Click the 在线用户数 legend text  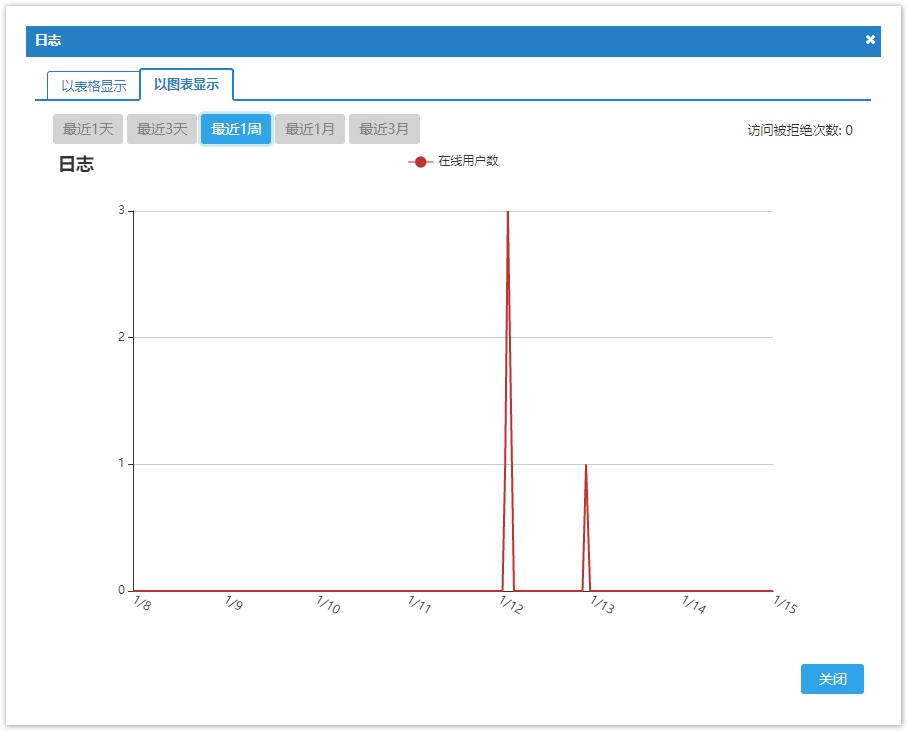click(468, 161)
